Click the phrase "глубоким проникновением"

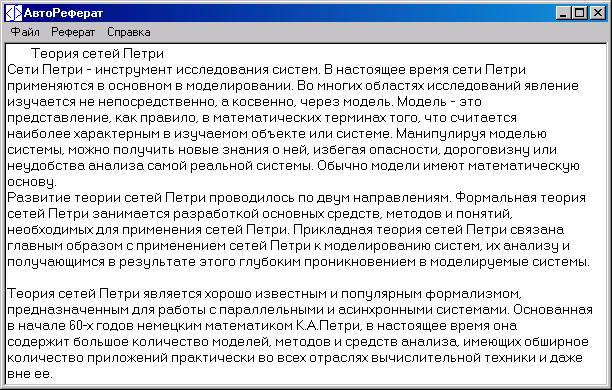[x=327, y=262]
